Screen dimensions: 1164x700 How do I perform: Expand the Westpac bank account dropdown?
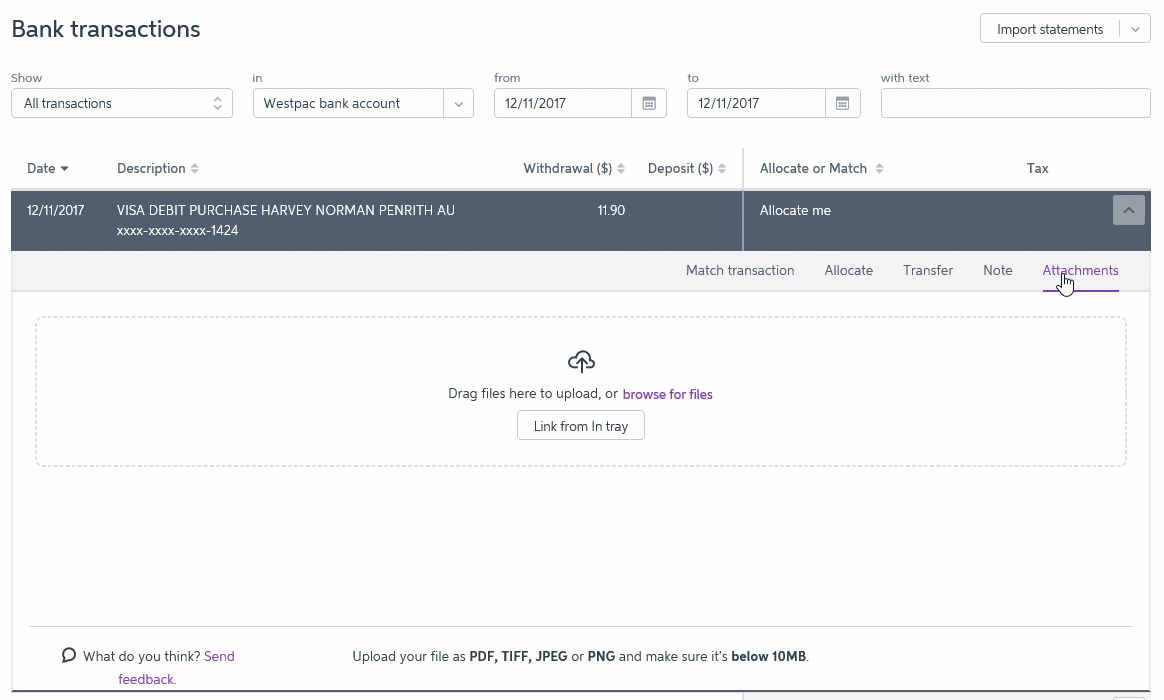point(458,103)
